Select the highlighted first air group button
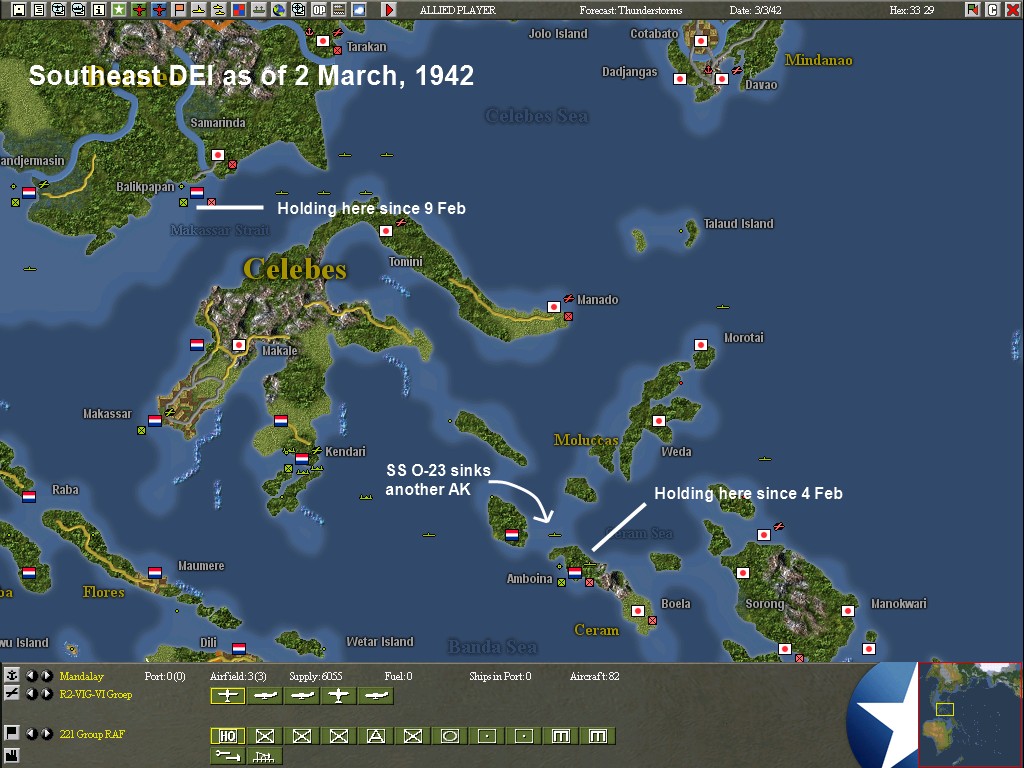Viewport: 1024px width, 768px height. click(x=227, y=696)
